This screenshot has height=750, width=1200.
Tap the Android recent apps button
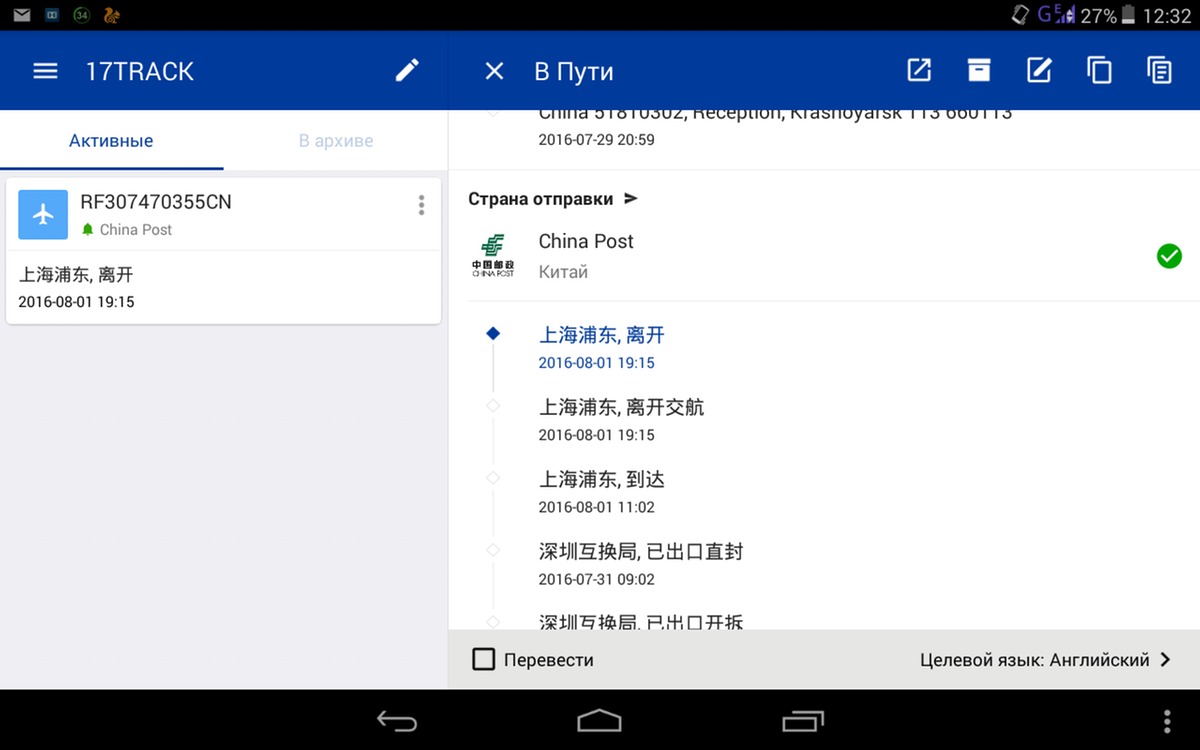pyautogui.click(x=803, y=721)
